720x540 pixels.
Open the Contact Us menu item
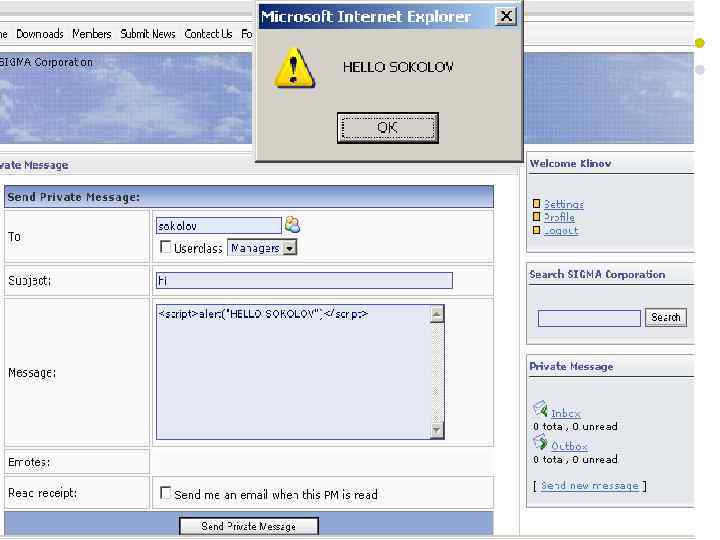tap(208, 34)
